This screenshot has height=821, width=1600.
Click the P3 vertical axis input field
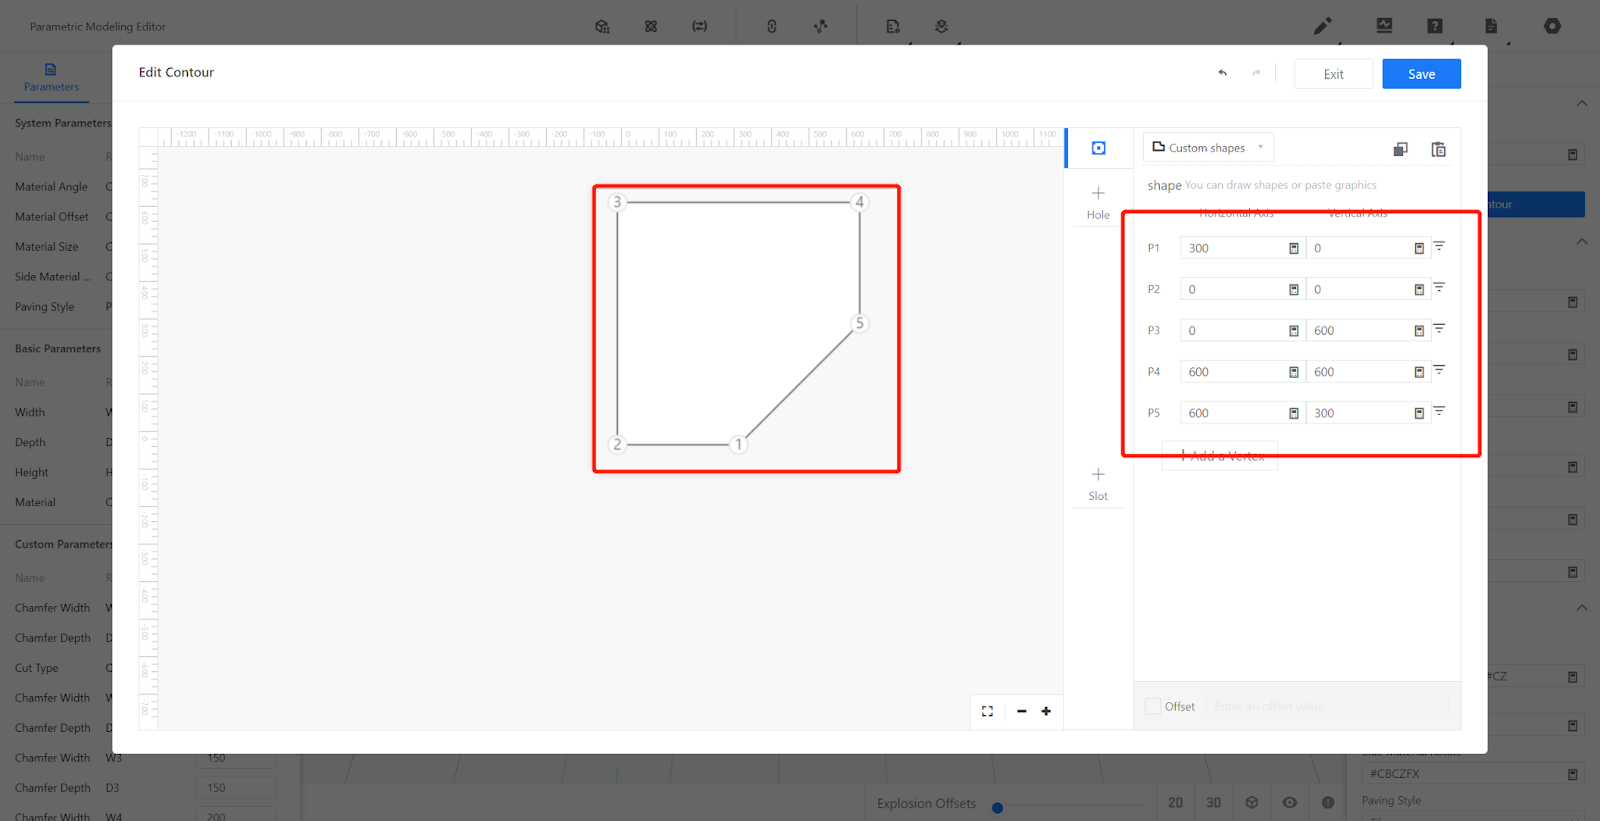point(1359,331)
